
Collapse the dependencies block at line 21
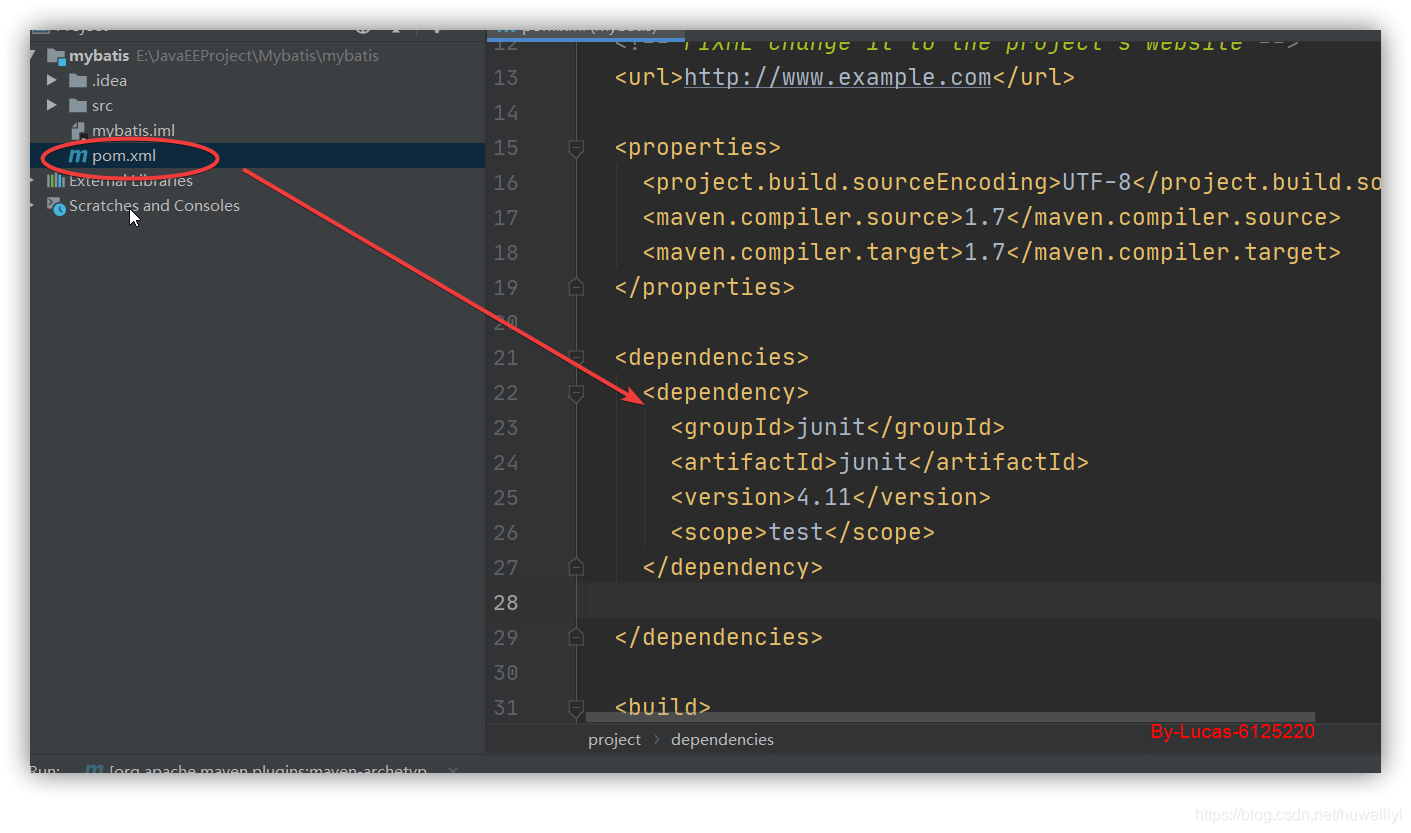(576, 358)
